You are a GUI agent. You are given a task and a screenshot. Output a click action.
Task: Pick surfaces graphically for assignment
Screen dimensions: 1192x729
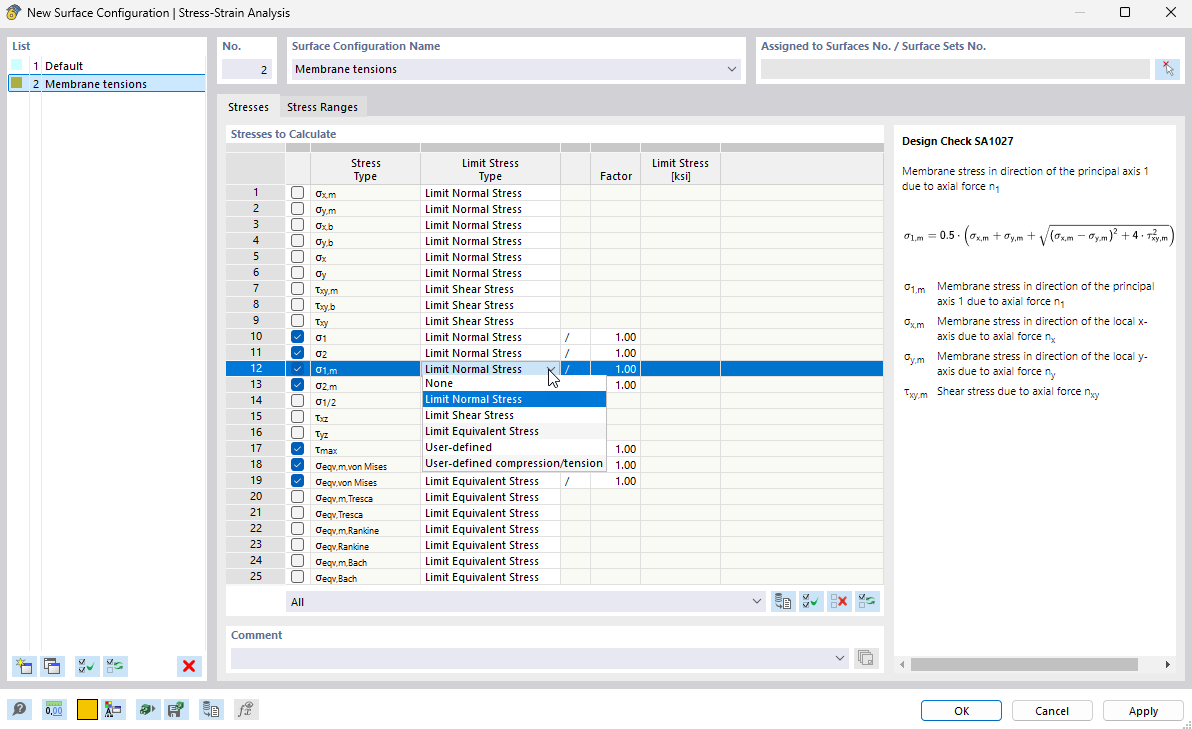click(1167, 67)
